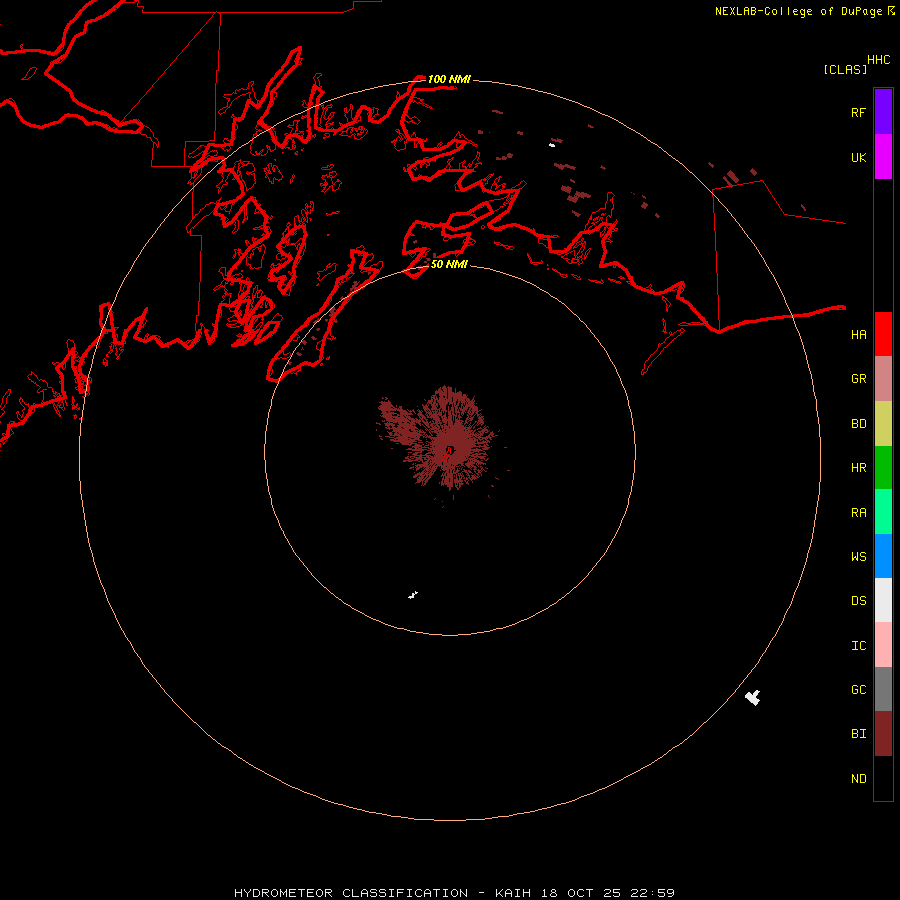Click the white echo near southeast ring edge
The image size is (900, 900).
pyautogui.click(x=753, y=697)
